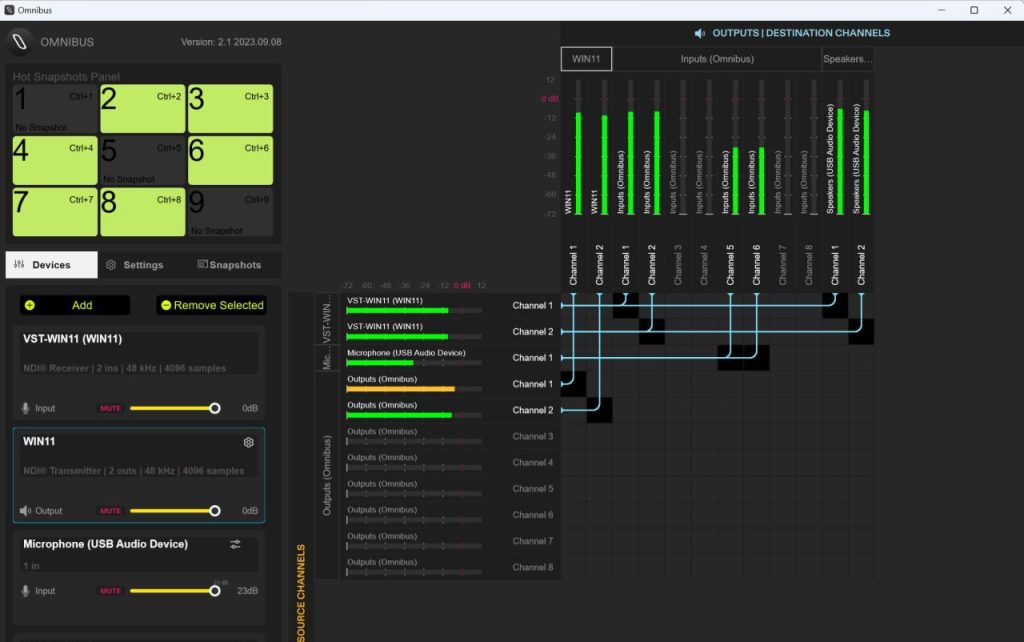Screen dimensions: 1024x642
Task: Adjust the Microphone input gain slider handle
Action: 214,591
